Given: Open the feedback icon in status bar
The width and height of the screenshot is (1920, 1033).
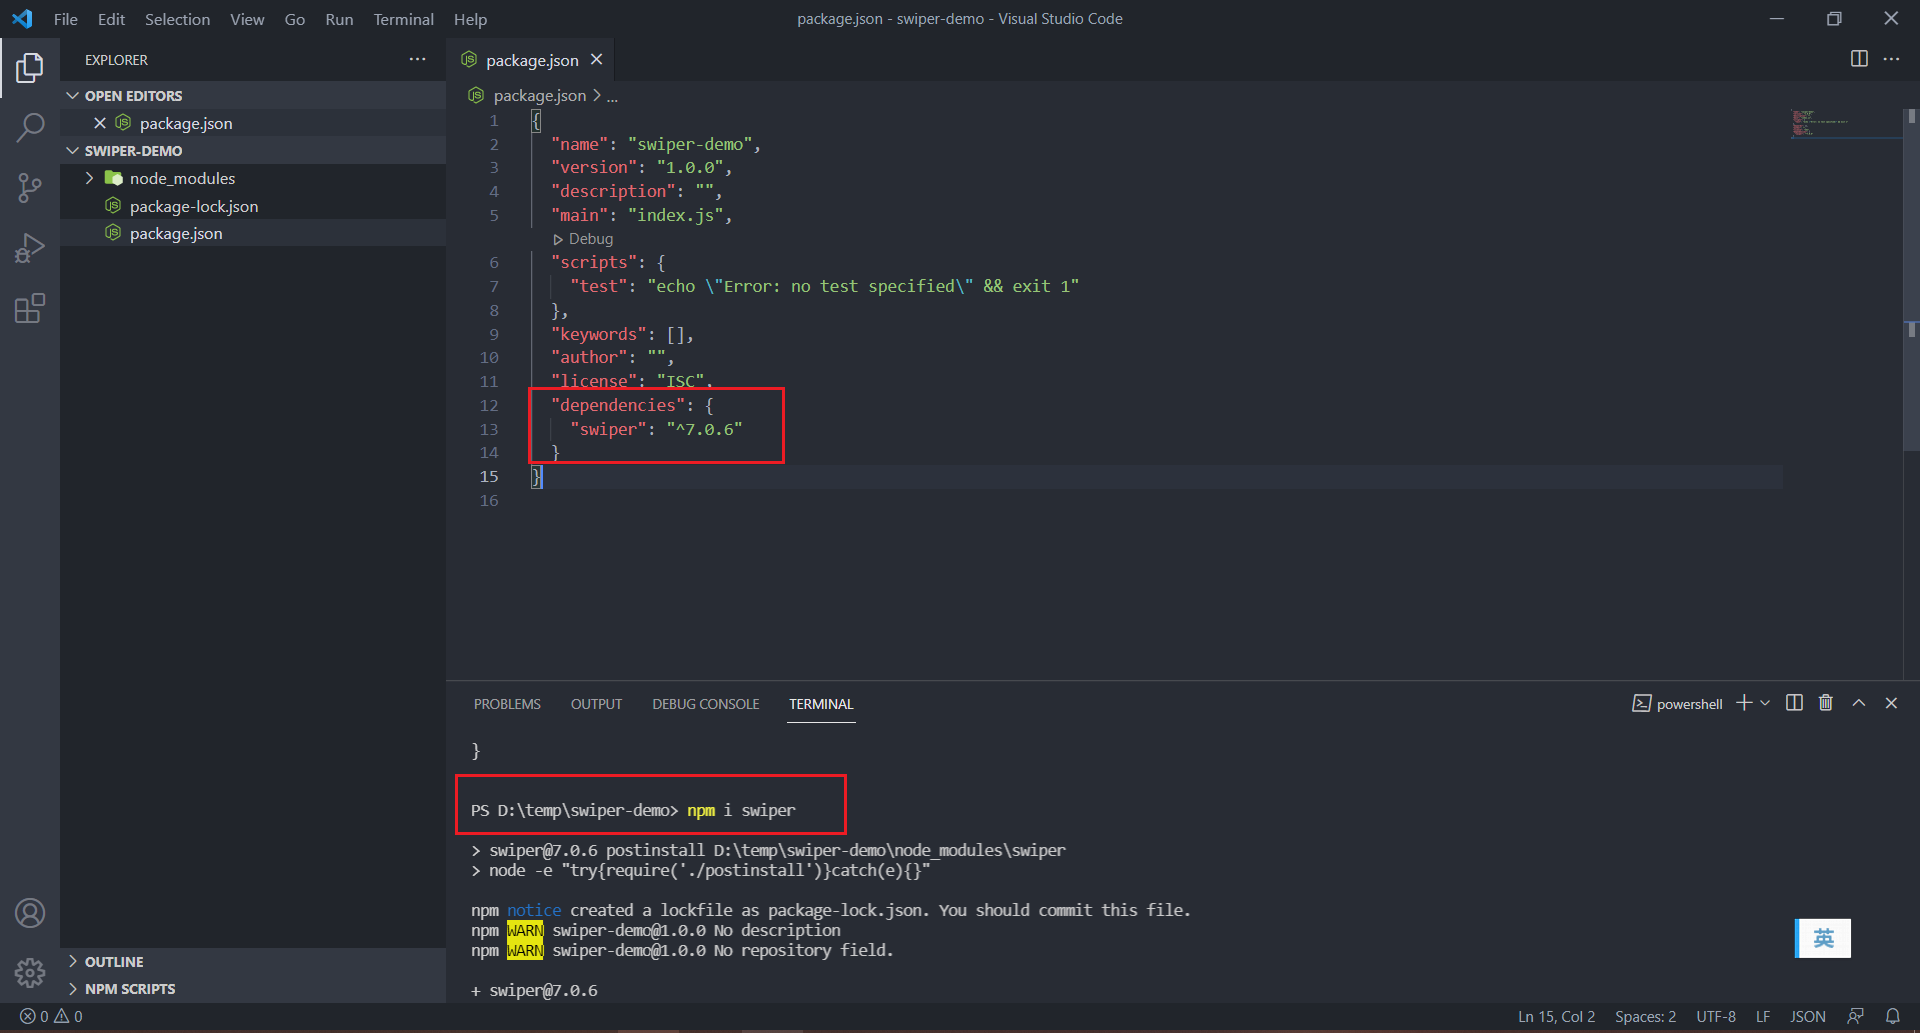Looking at the screenshot, I should click(1856, 1016).
